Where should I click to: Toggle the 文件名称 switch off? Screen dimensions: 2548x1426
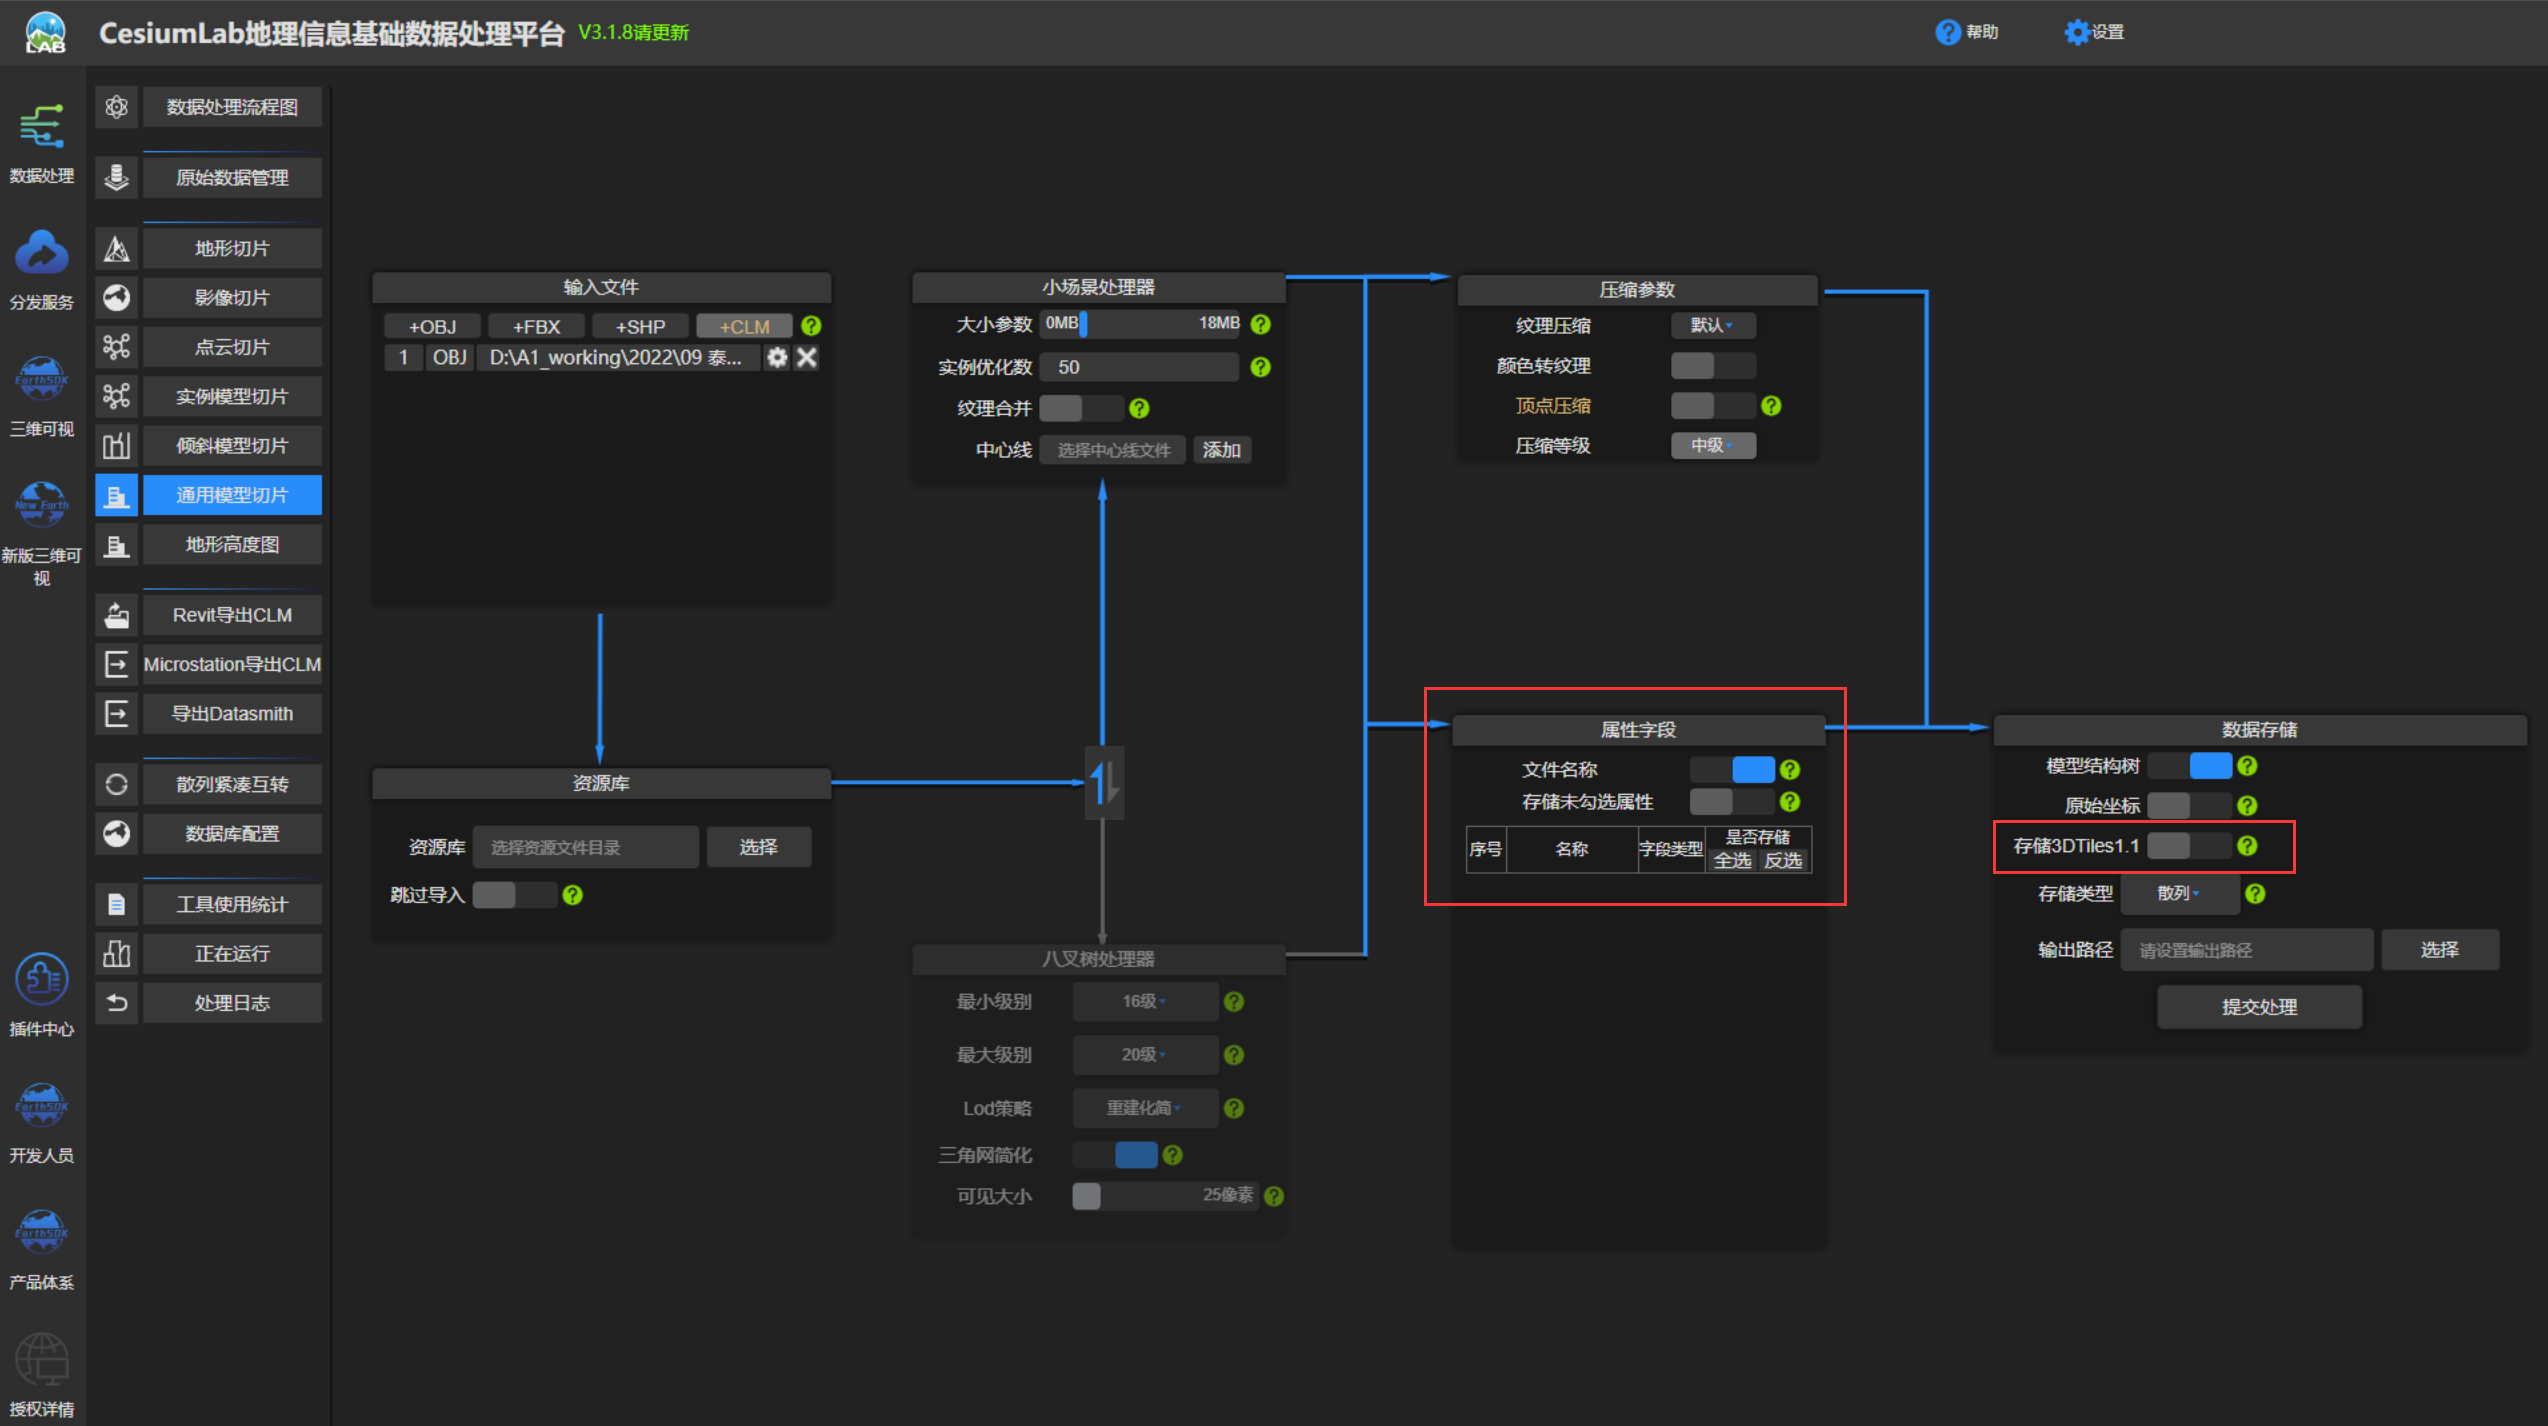pos(1732,769)
